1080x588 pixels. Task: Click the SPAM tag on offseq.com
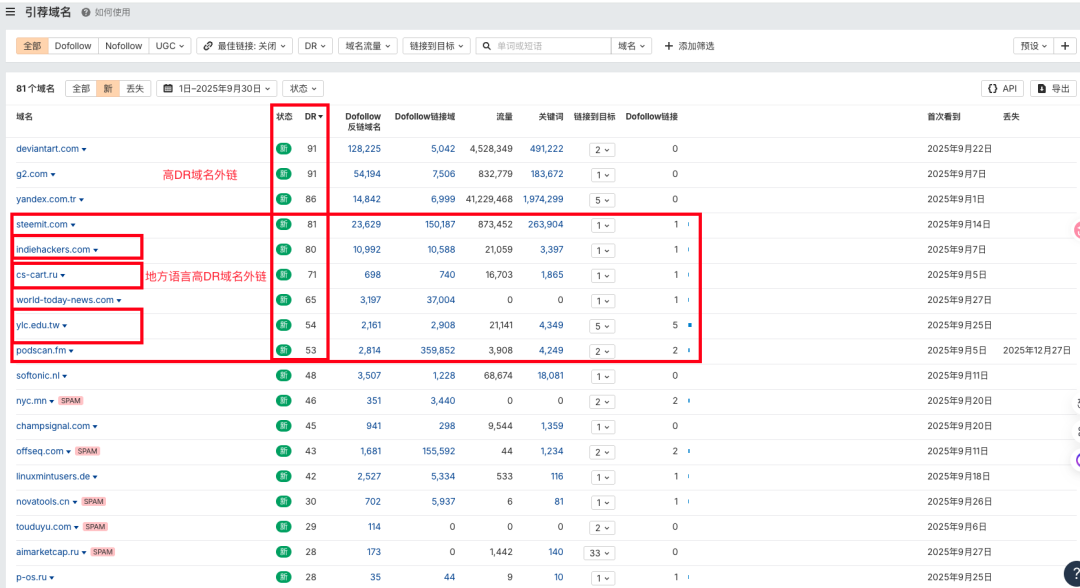point(87,451)
